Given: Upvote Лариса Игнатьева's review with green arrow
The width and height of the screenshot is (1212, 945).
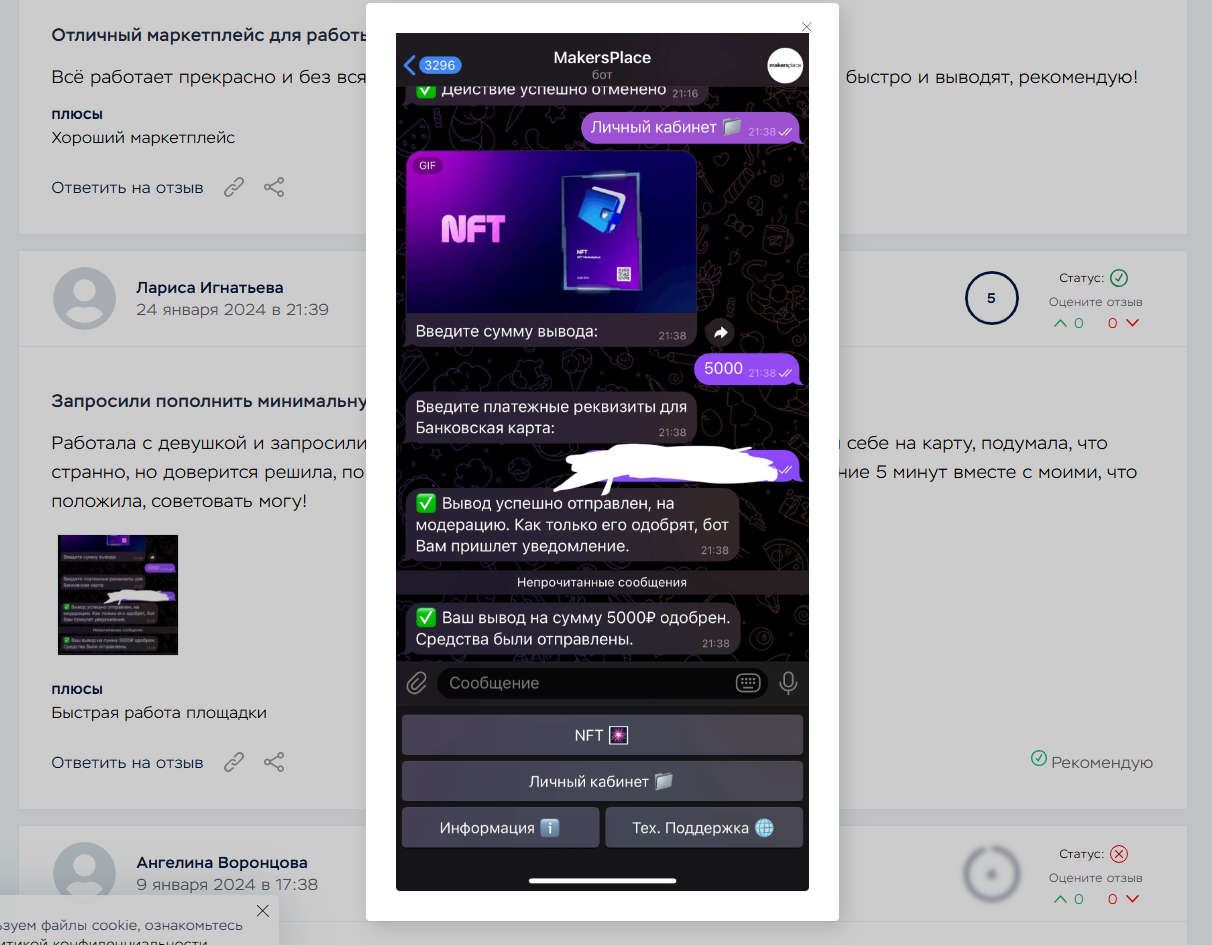Looking at the screenshot, I should pos(1059,323).
